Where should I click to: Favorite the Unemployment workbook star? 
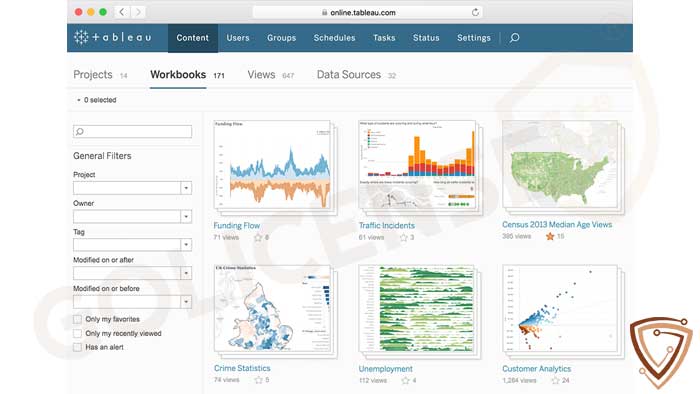click(x=405, y=381)
